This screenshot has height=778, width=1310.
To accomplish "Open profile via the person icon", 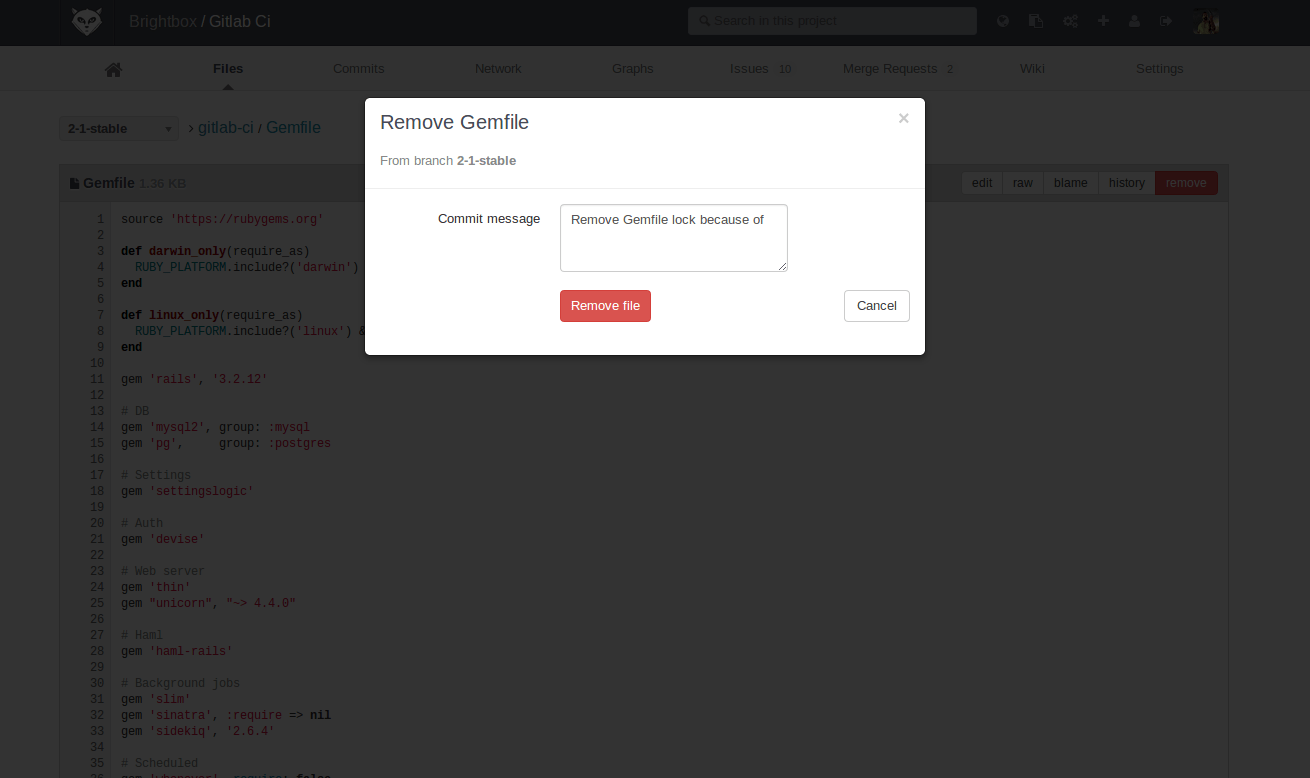I will 1134,21.
